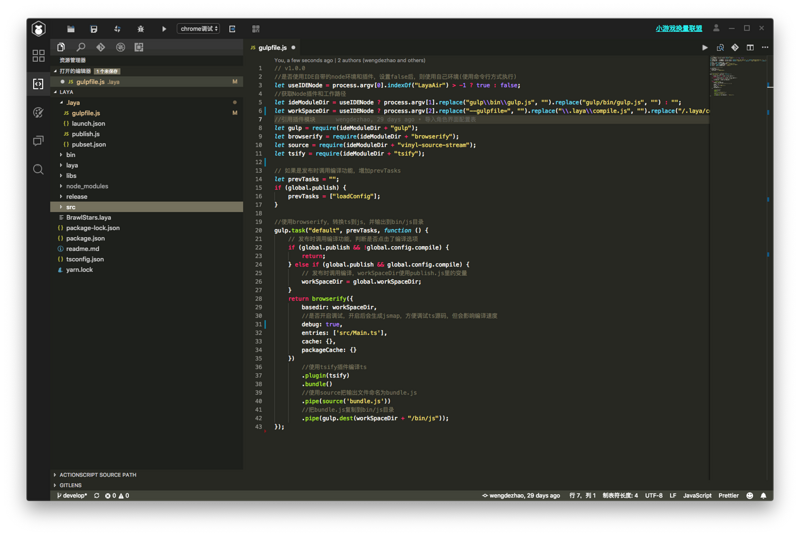The image size is (800, 536).
Task: Expand the node_modules folder
Action: 86,186
